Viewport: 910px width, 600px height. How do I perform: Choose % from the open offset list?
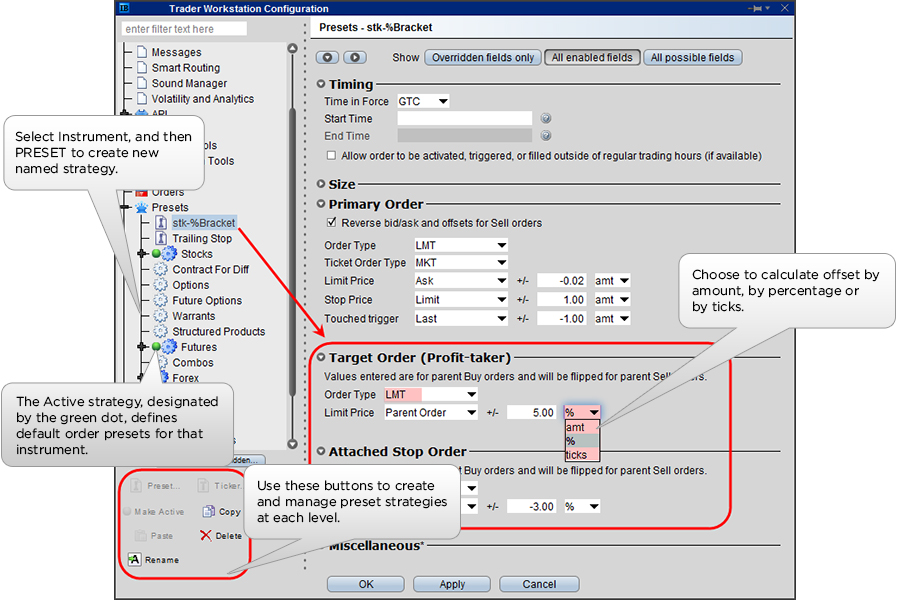[x=582, y=441]
